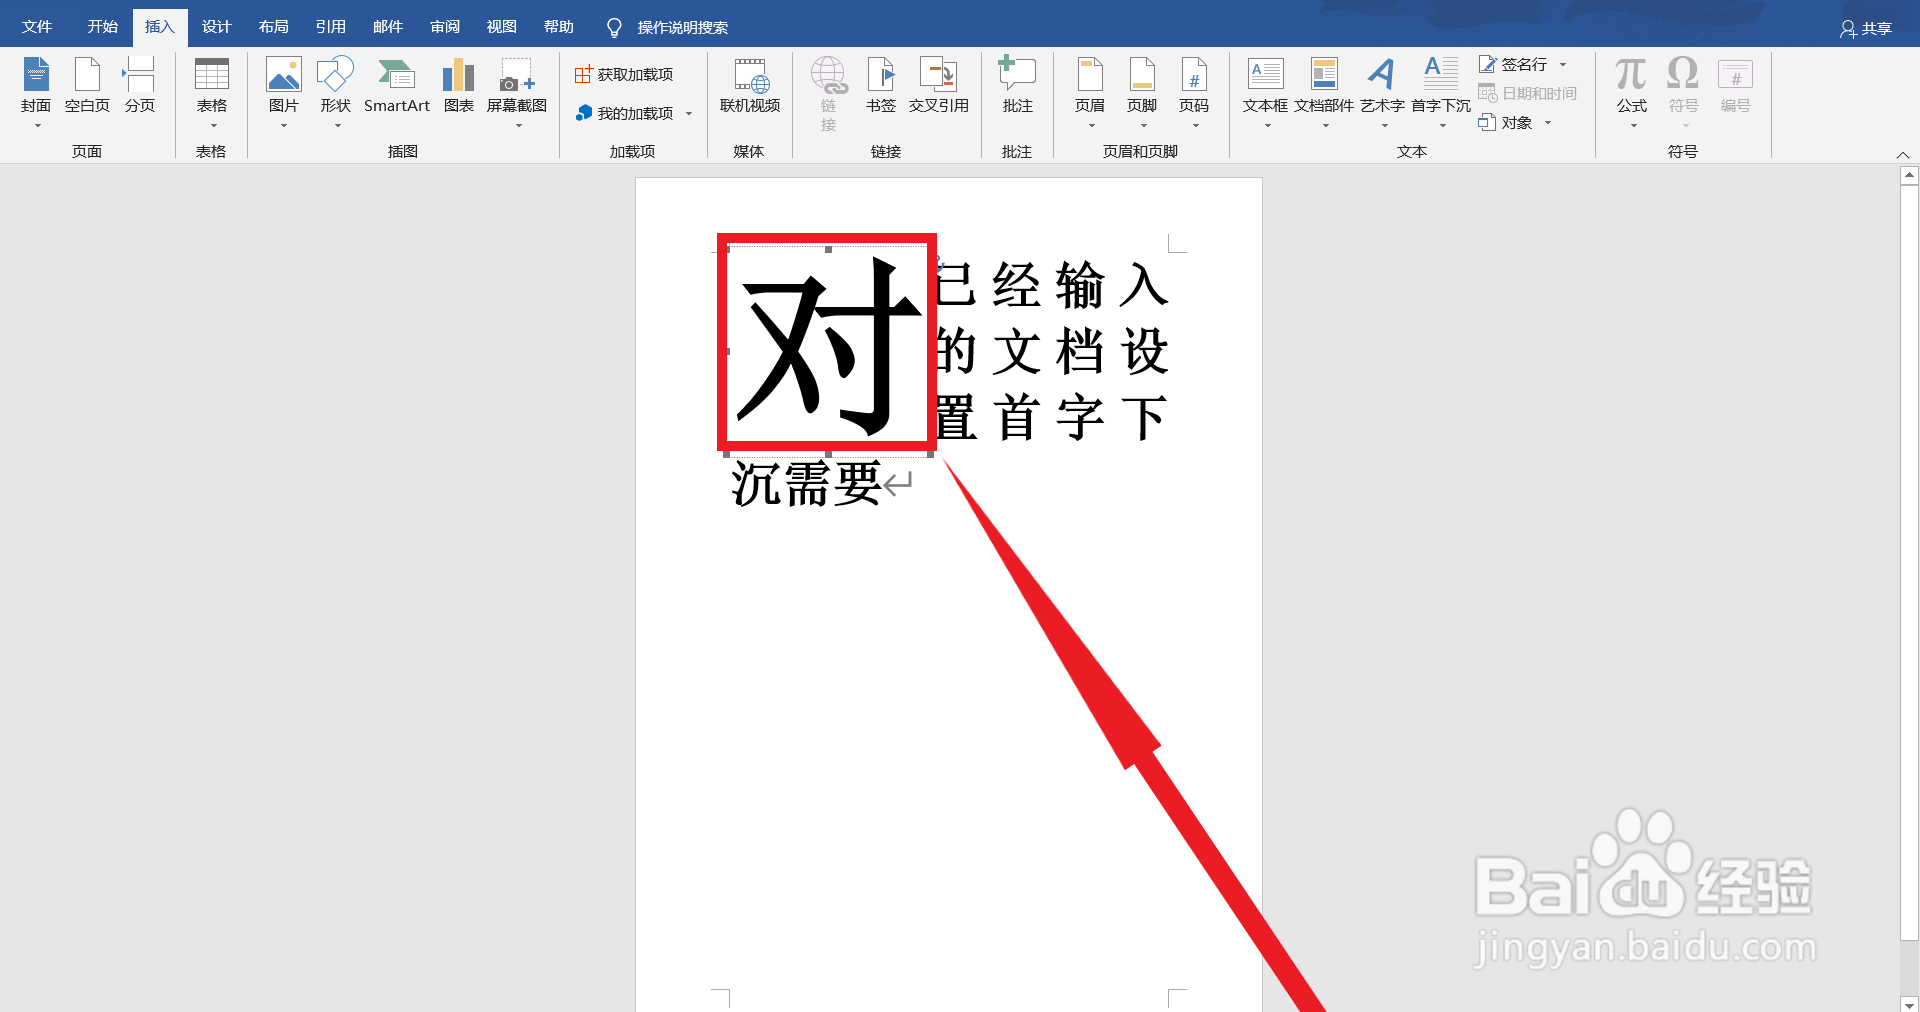Expand the Text Box dropdown arrow
Viewport: 1920px width, 1012px height.
(1268, 126)
